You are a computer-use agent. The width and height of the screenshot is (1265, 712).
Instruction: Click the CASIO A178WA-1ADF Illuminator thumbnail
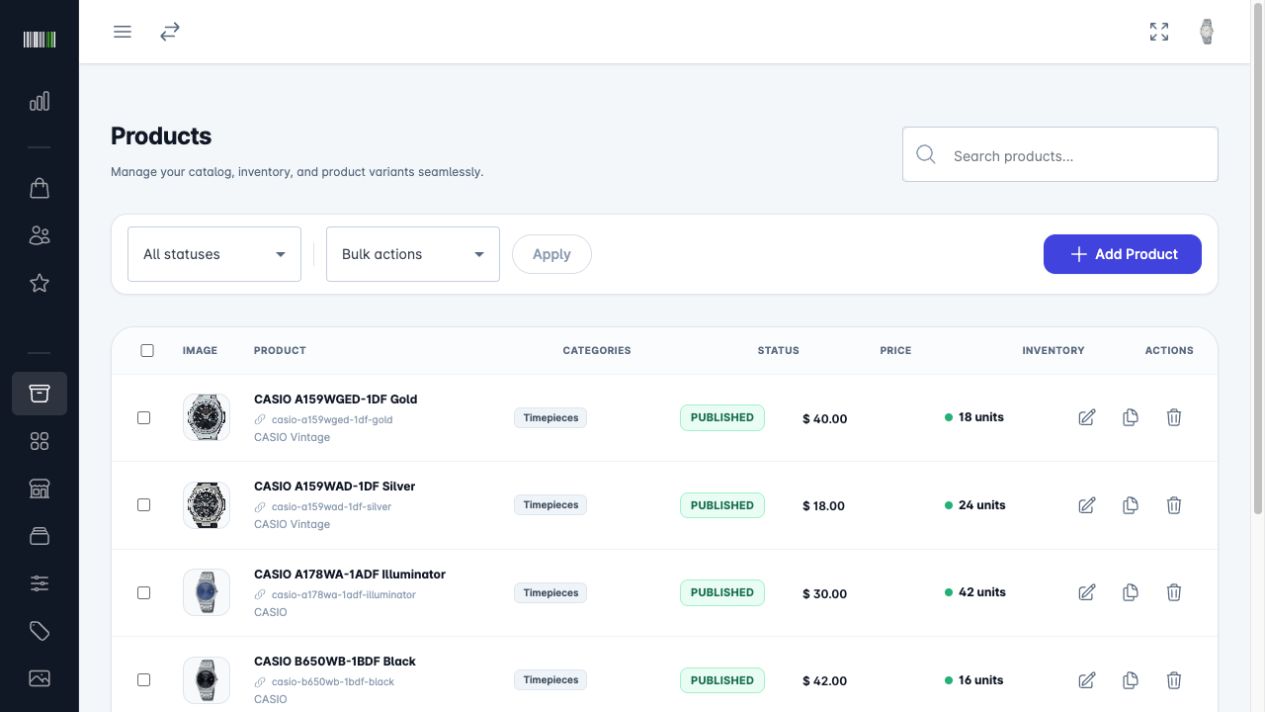coord(206,592)
